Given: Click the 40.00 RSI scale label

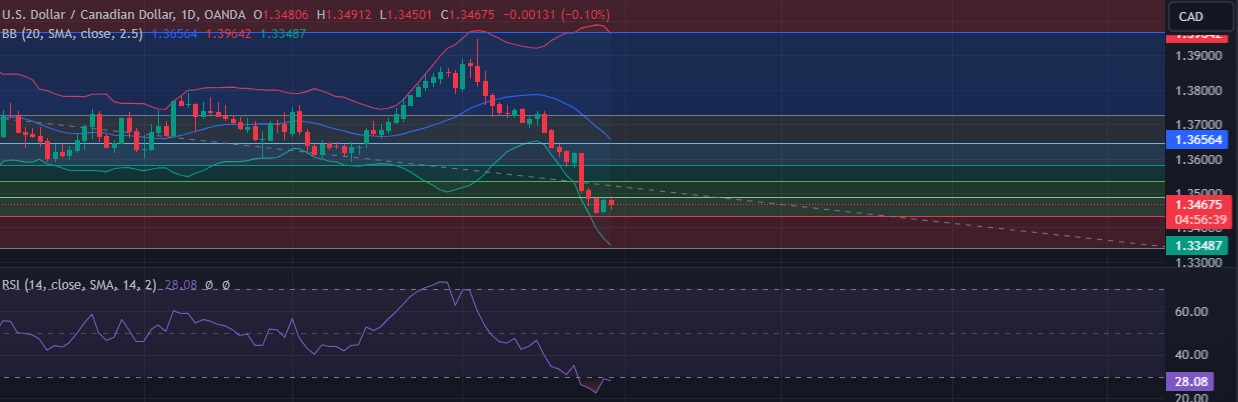Looking at the screenshot, I should pos(1190,355).
